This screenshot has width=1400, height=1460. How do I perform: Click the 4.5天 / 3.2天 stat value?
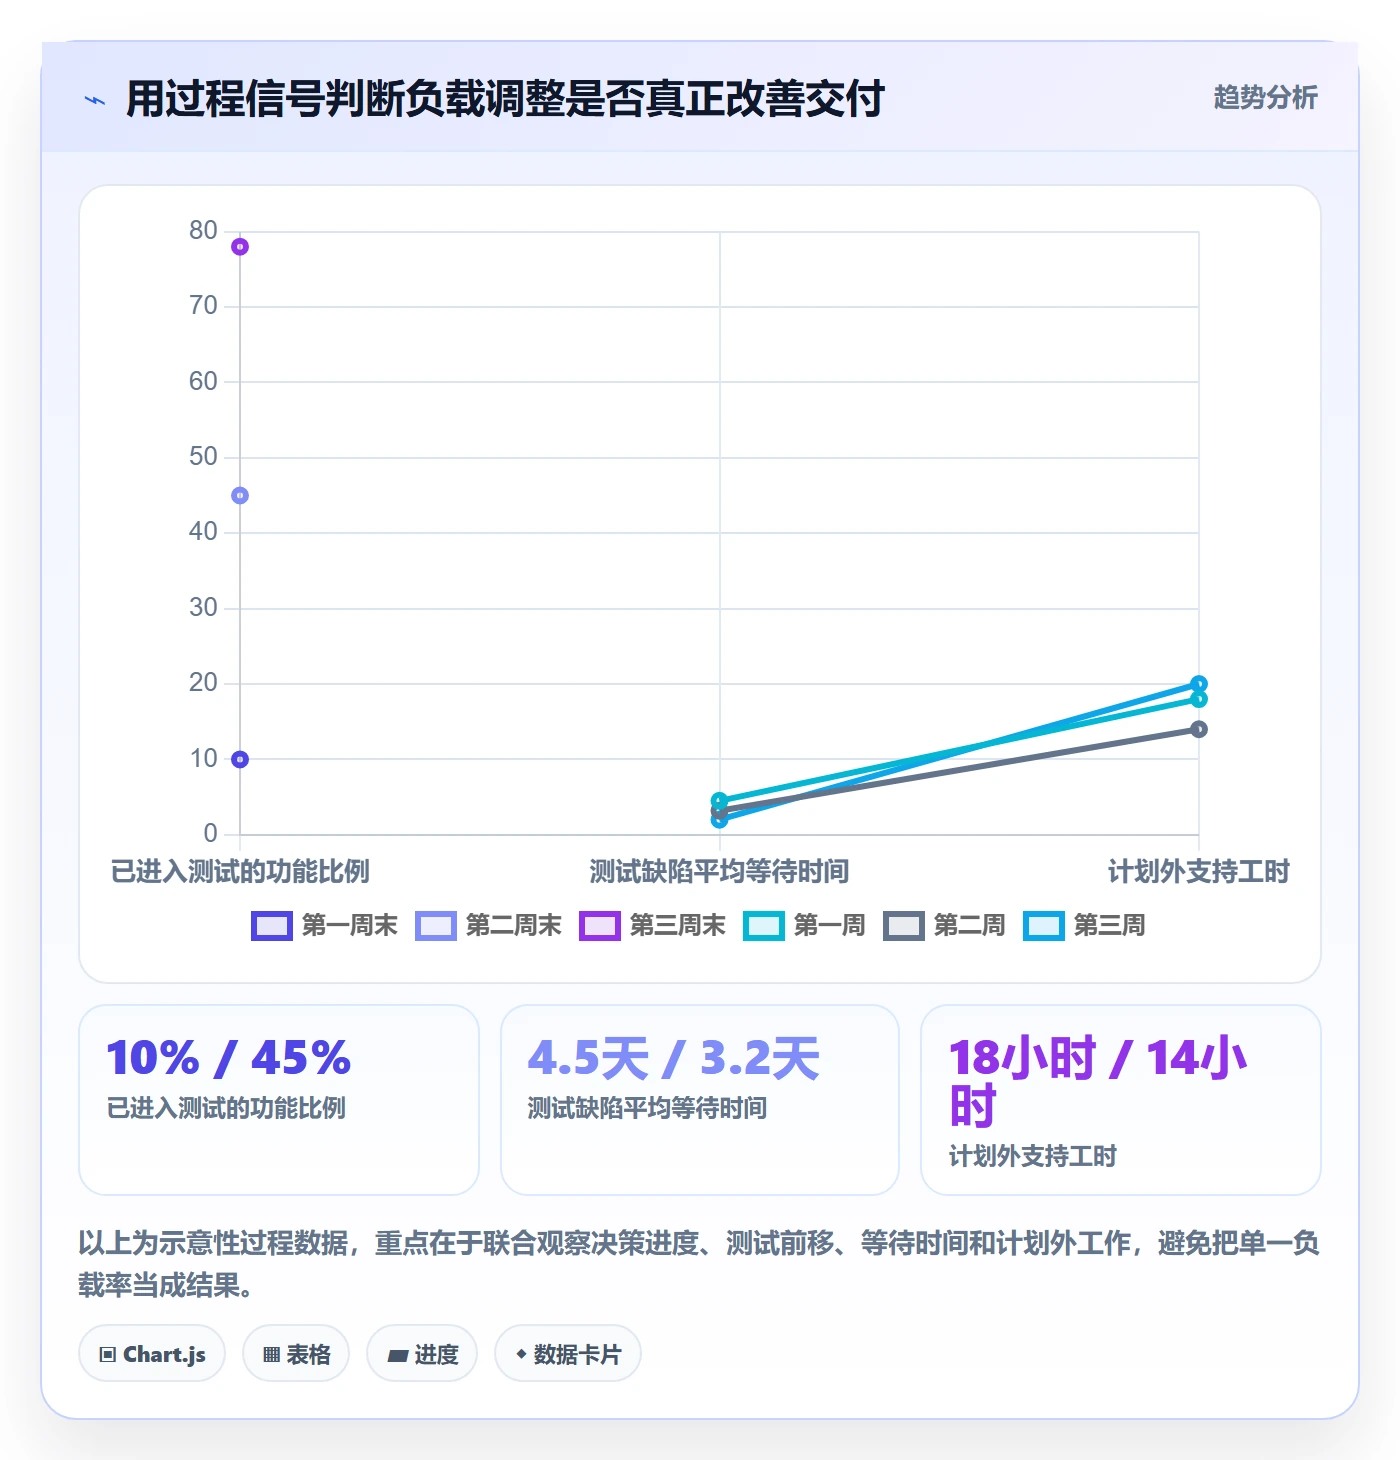click(674, 1058)
